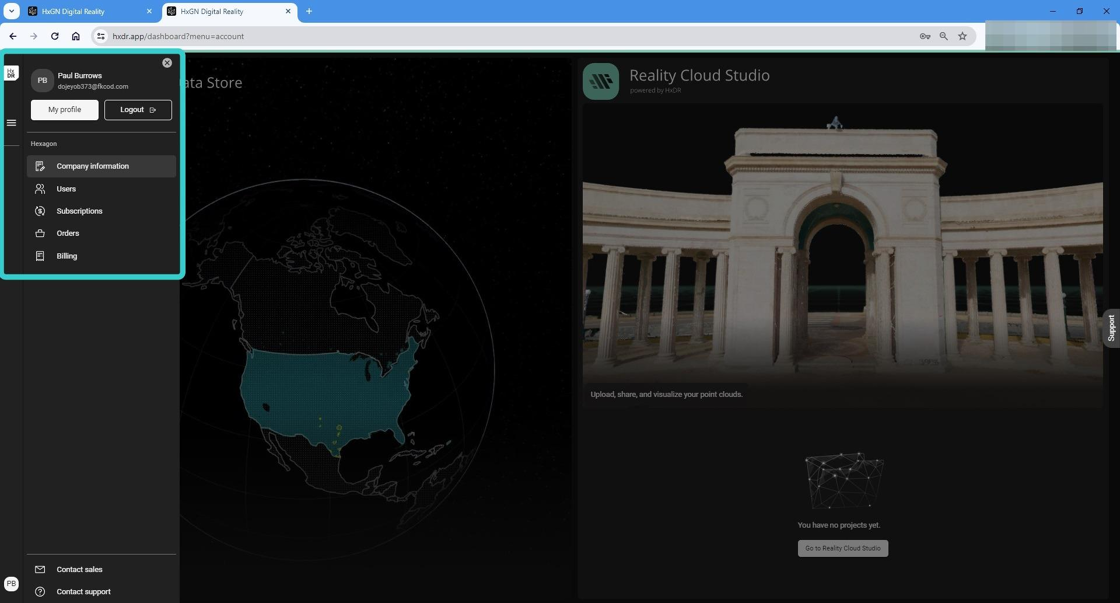Click the site information icon
Screen dimensions: 1120x603
(x=101, y=36)
